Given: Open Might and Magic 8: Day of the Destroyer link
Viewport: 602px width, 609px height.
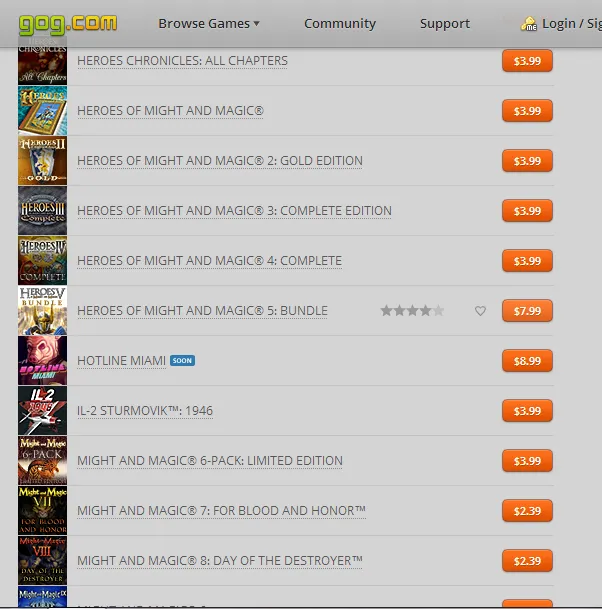Looking at the screenshot, I should 220,560.
